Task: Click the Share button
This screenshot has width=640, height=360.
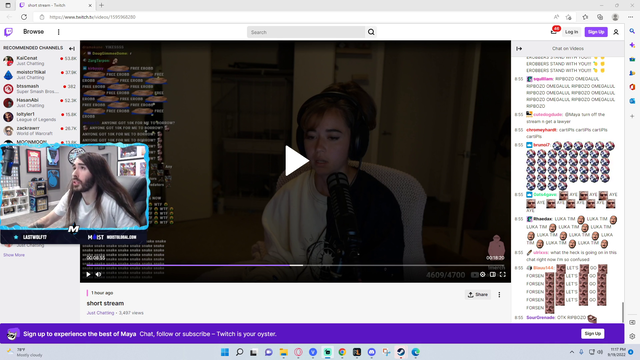Action: tap(478, 294)
